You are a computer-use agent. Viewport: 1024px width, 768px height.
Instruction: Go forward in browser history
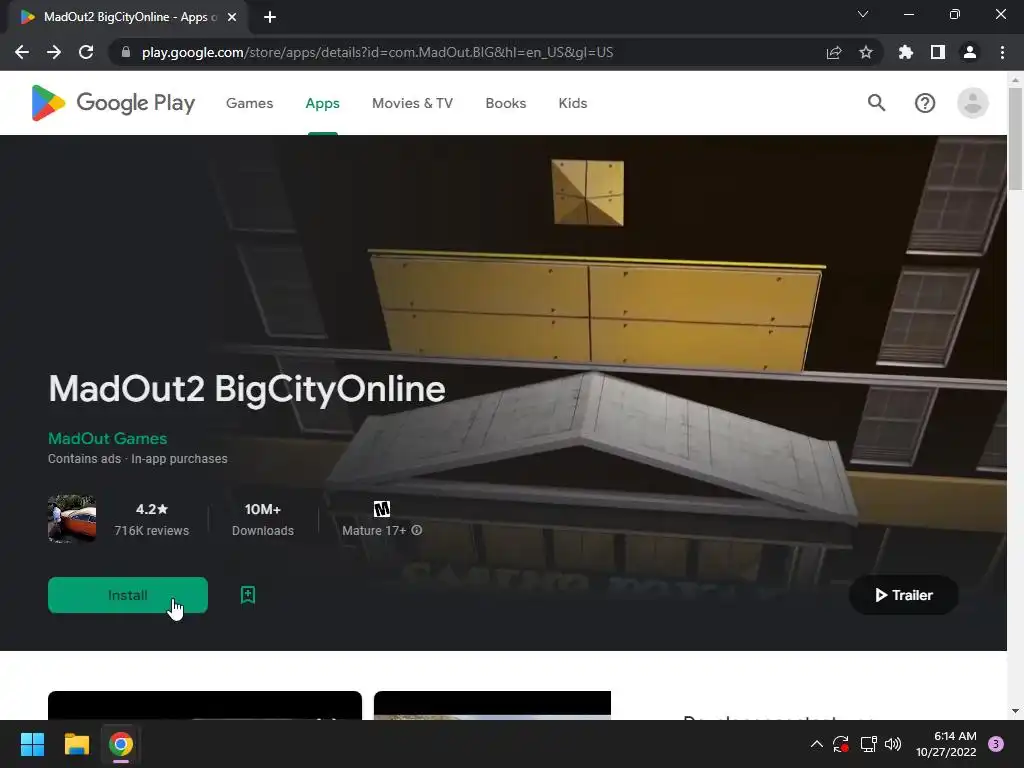pyautogui.click(x=54, y=52)
